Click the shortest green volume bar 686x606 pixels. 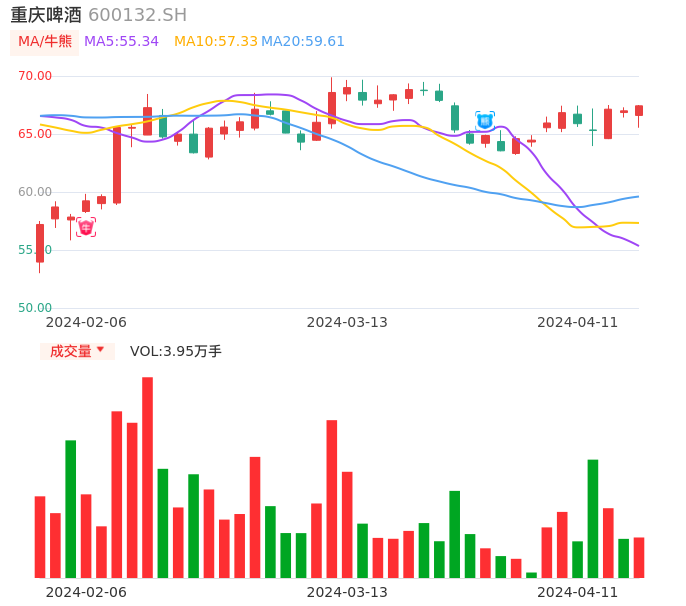tap(532, 575)
